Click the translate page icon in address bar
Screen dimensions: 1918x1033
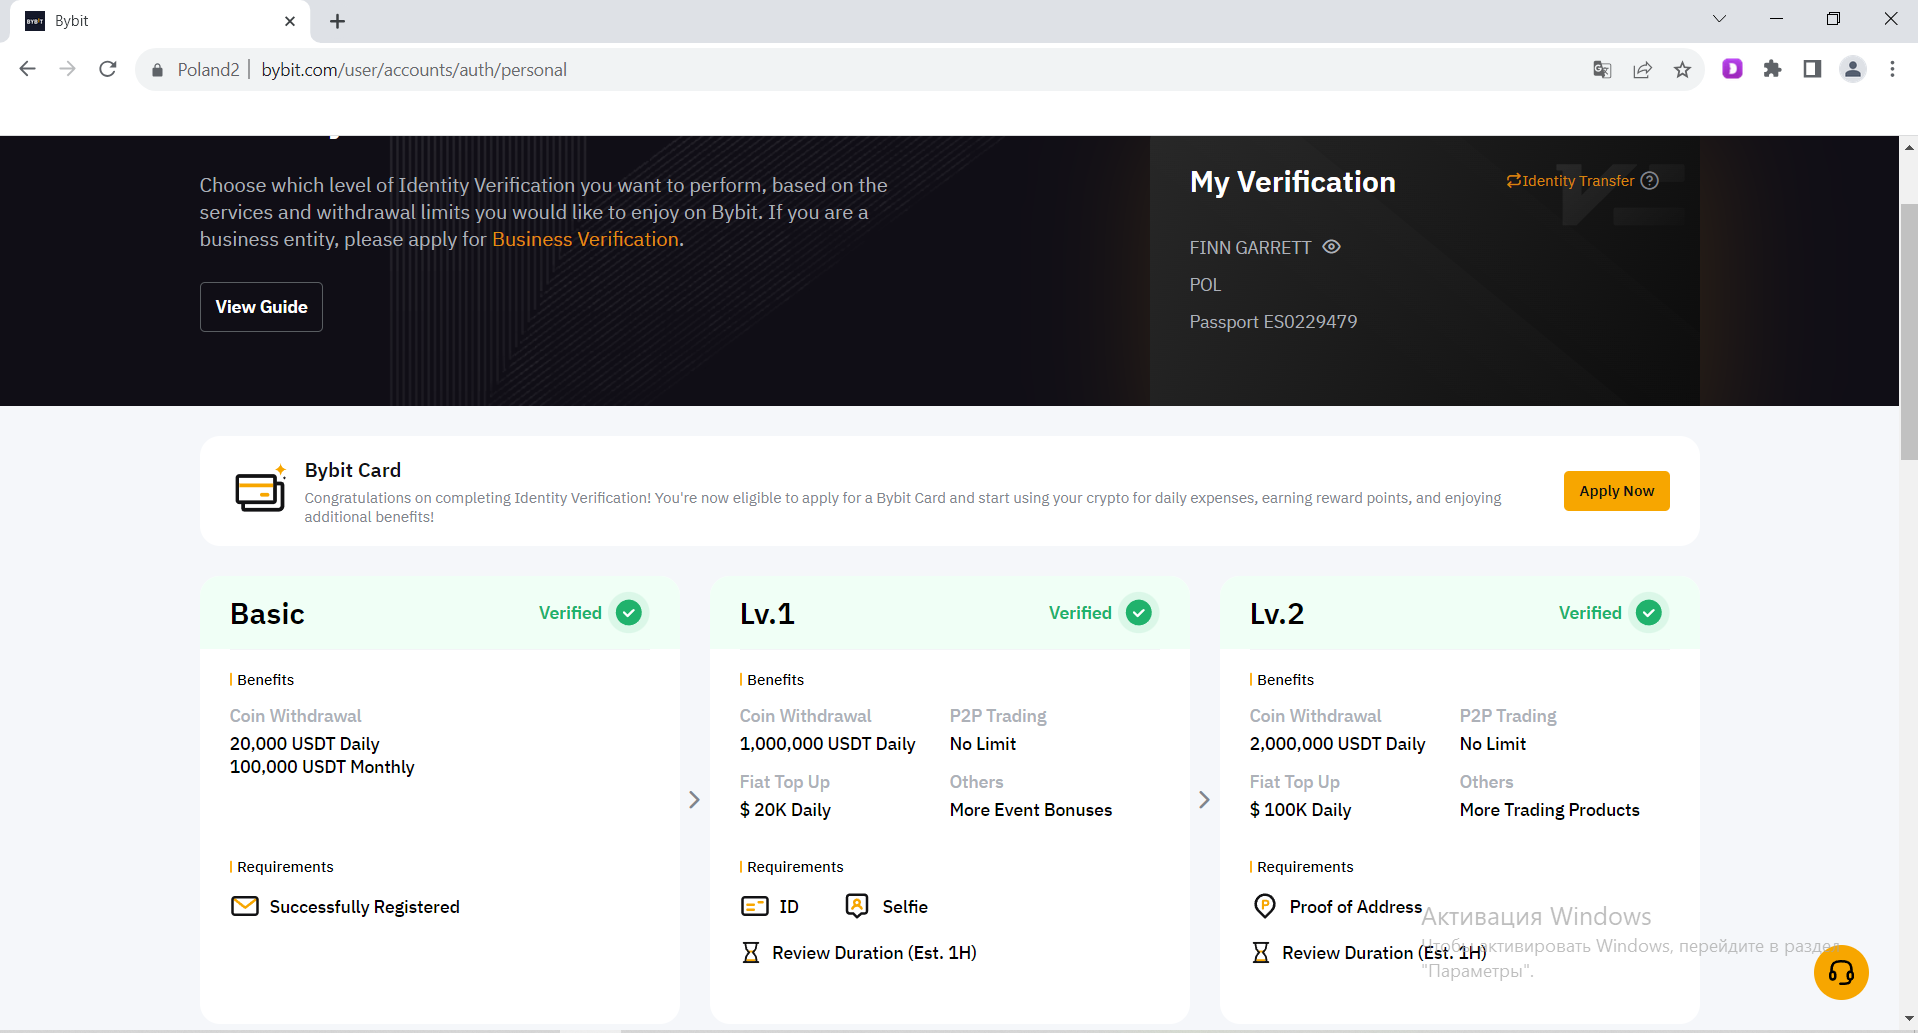1602,70
